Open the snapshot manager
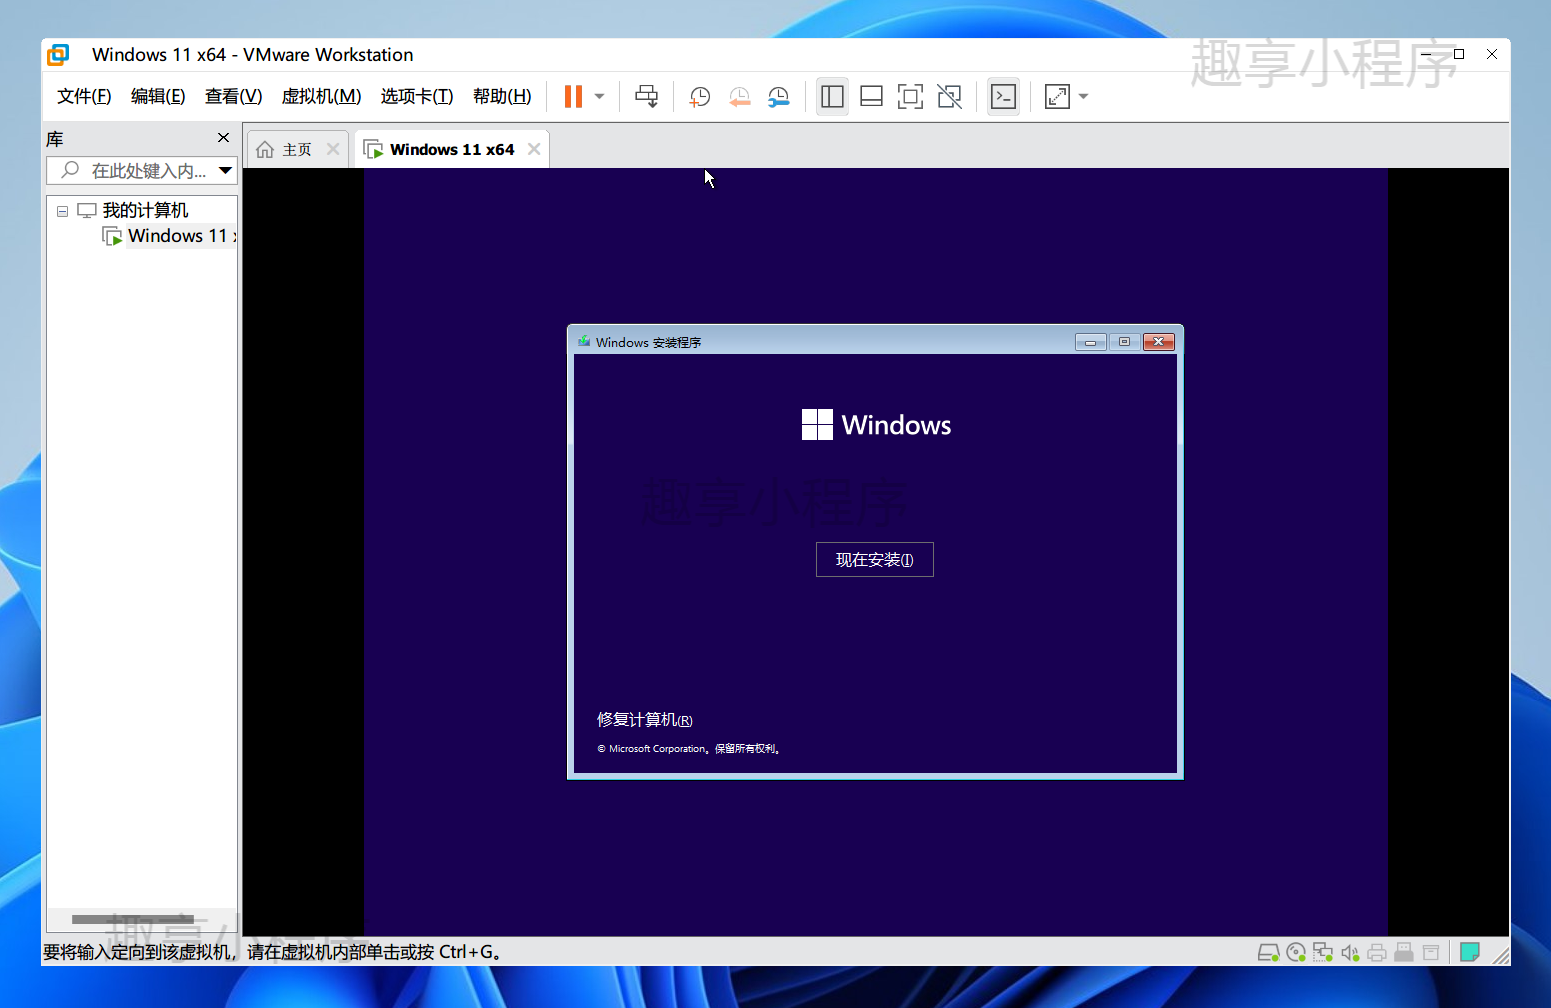Image resolution: width=1551 pixels, height=1008 pixels. 779,96
